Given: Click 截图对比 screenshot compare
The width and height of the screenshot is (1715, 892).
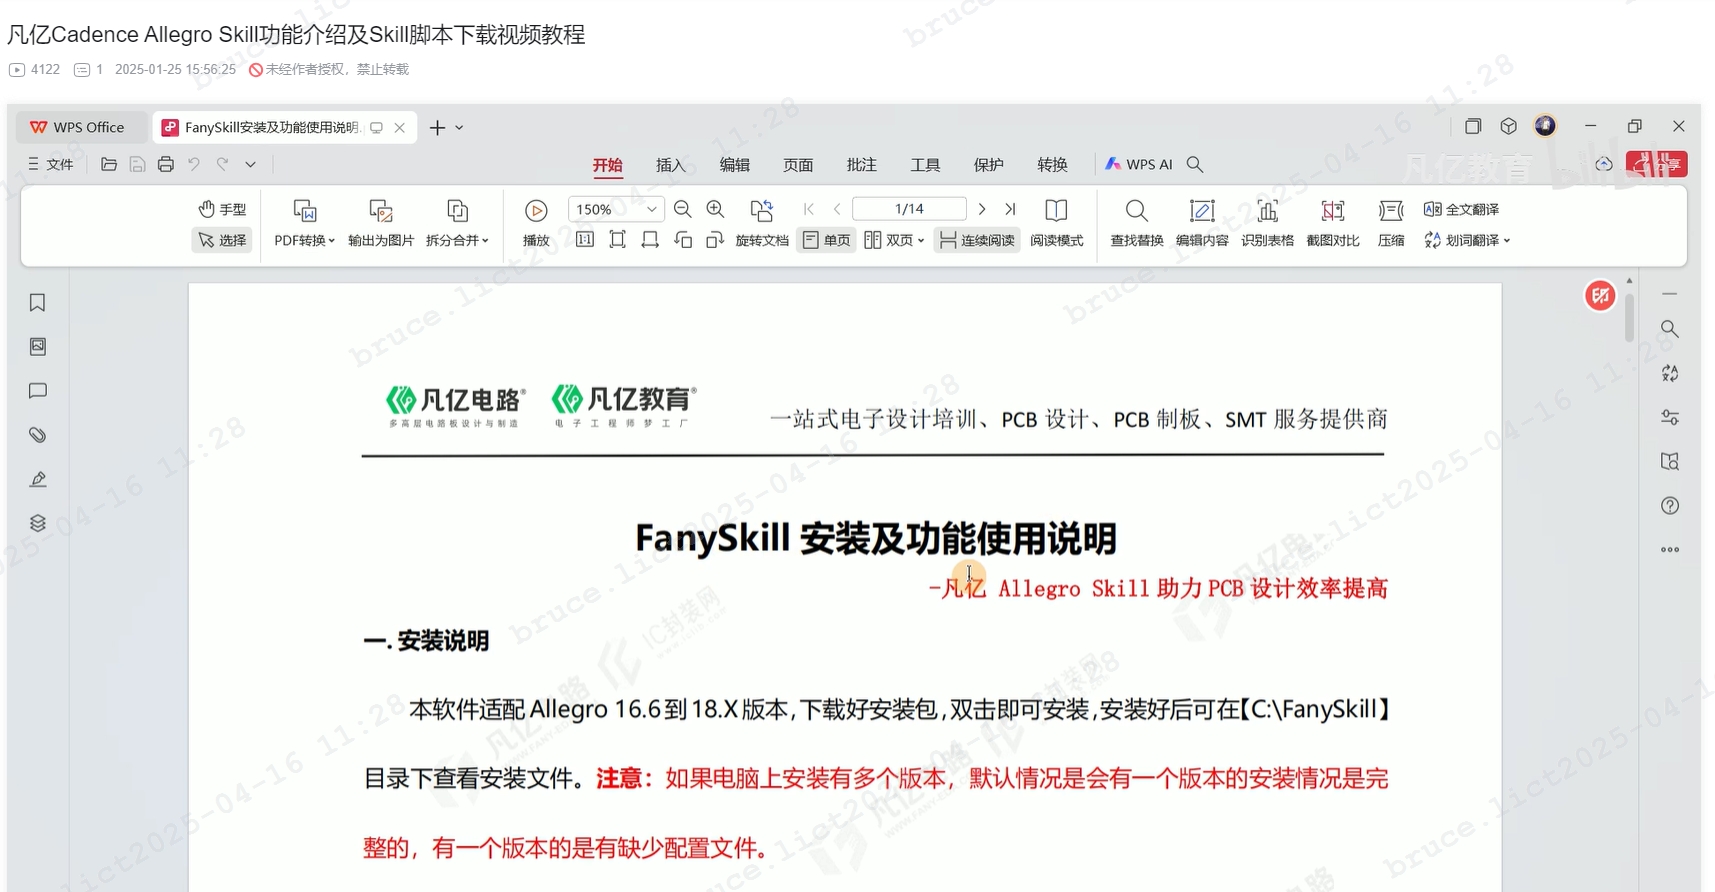Looking at the screenshot, I should pyautogui.click(x=1333, y=223).
